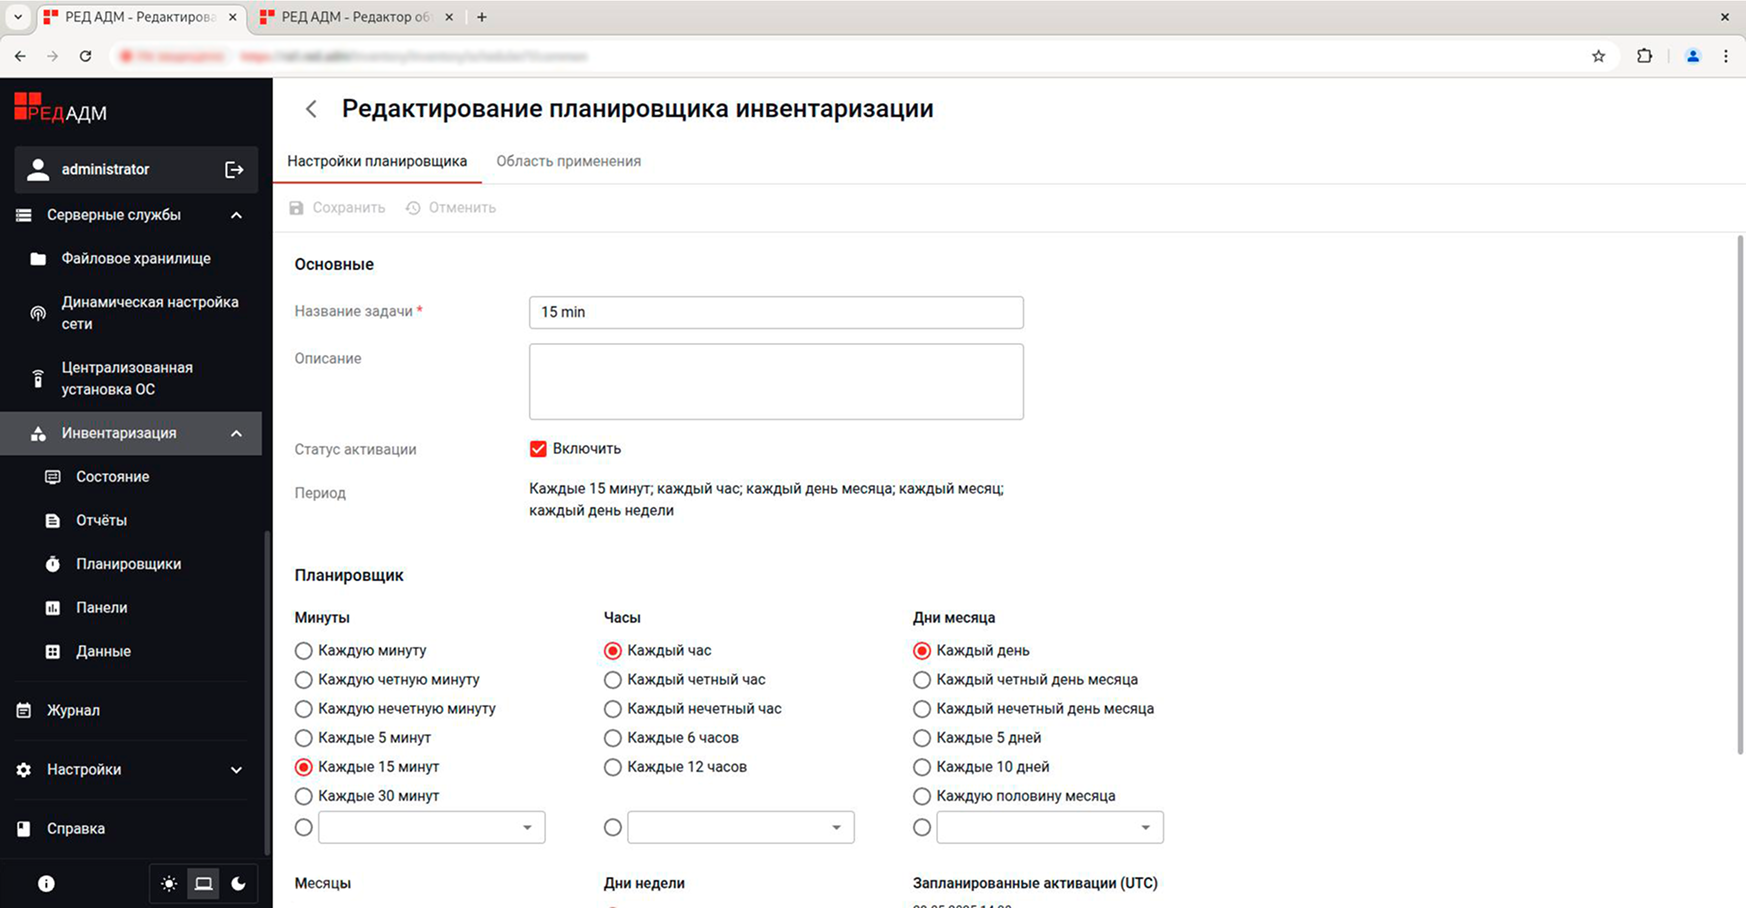Switch to light theme sun icon
Screen dimensions: 1746x908
pyautogui.click(x=169, y=884)
